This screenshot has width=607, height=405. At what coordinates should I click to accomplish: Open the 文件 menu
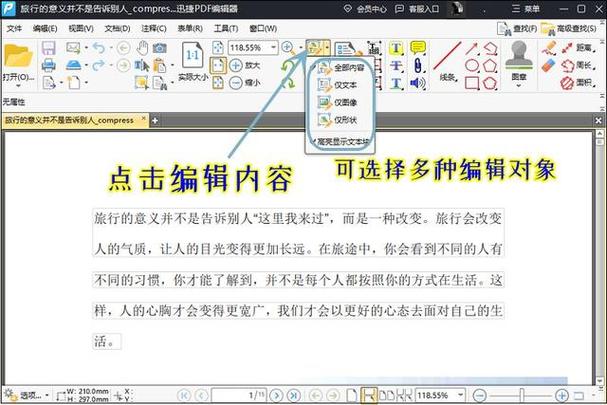pyautogui.click(x=14, y=28)
